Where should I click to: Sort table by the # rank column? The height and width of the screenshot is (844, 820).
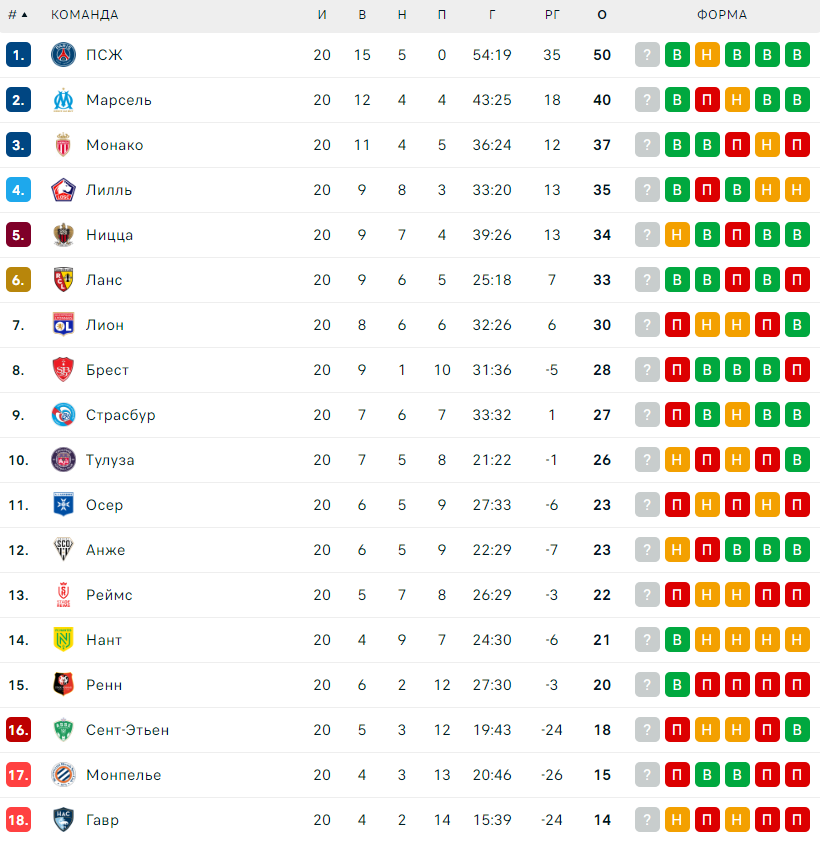coord(17,15)
